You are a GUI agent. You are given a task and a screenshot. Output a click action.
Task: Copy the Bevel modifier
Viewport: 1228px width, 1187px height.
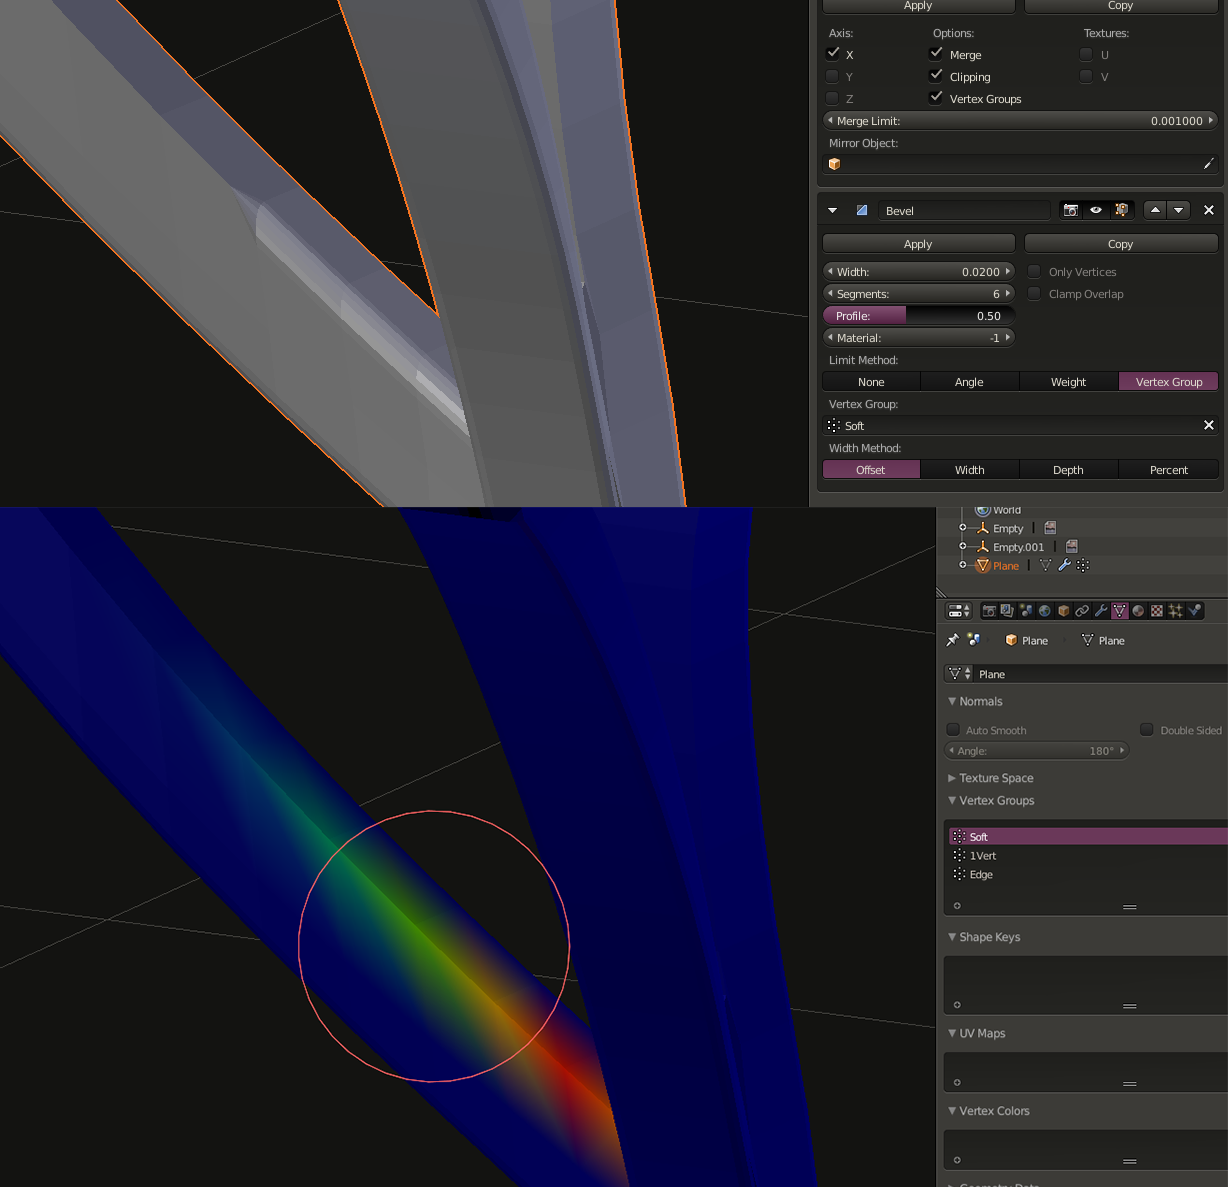tap(1120, 244)
